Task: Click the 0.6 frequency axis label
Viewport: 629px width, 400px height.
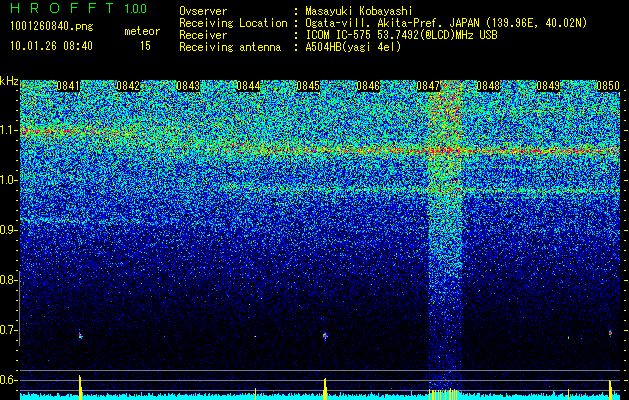Action: (9, 380)
